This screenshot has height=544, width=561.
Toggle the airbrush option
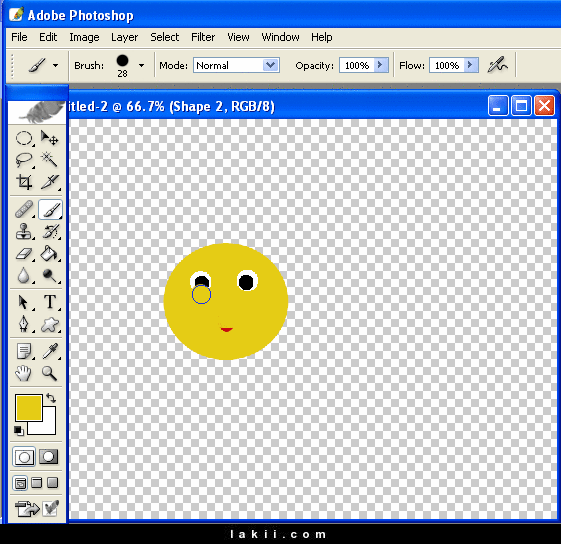click(x=497, y=65)
